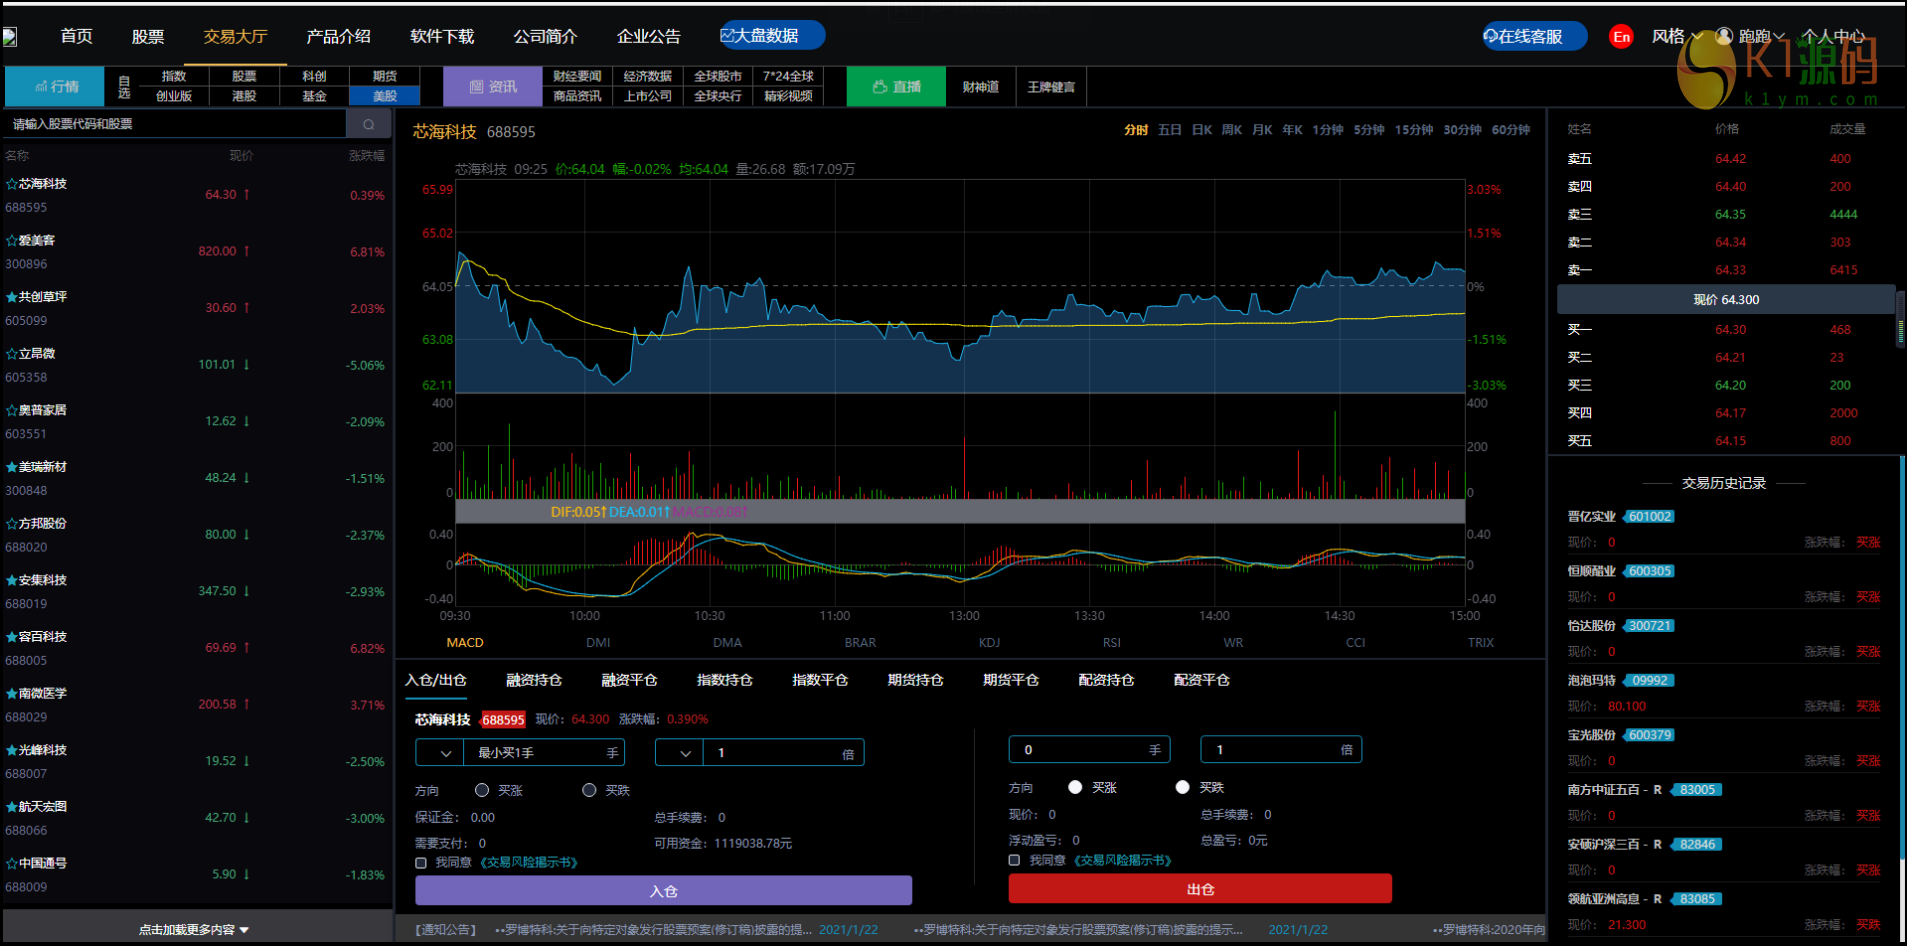
Task: Open the 在线客服 online support button
Action: coord(1534,36)
